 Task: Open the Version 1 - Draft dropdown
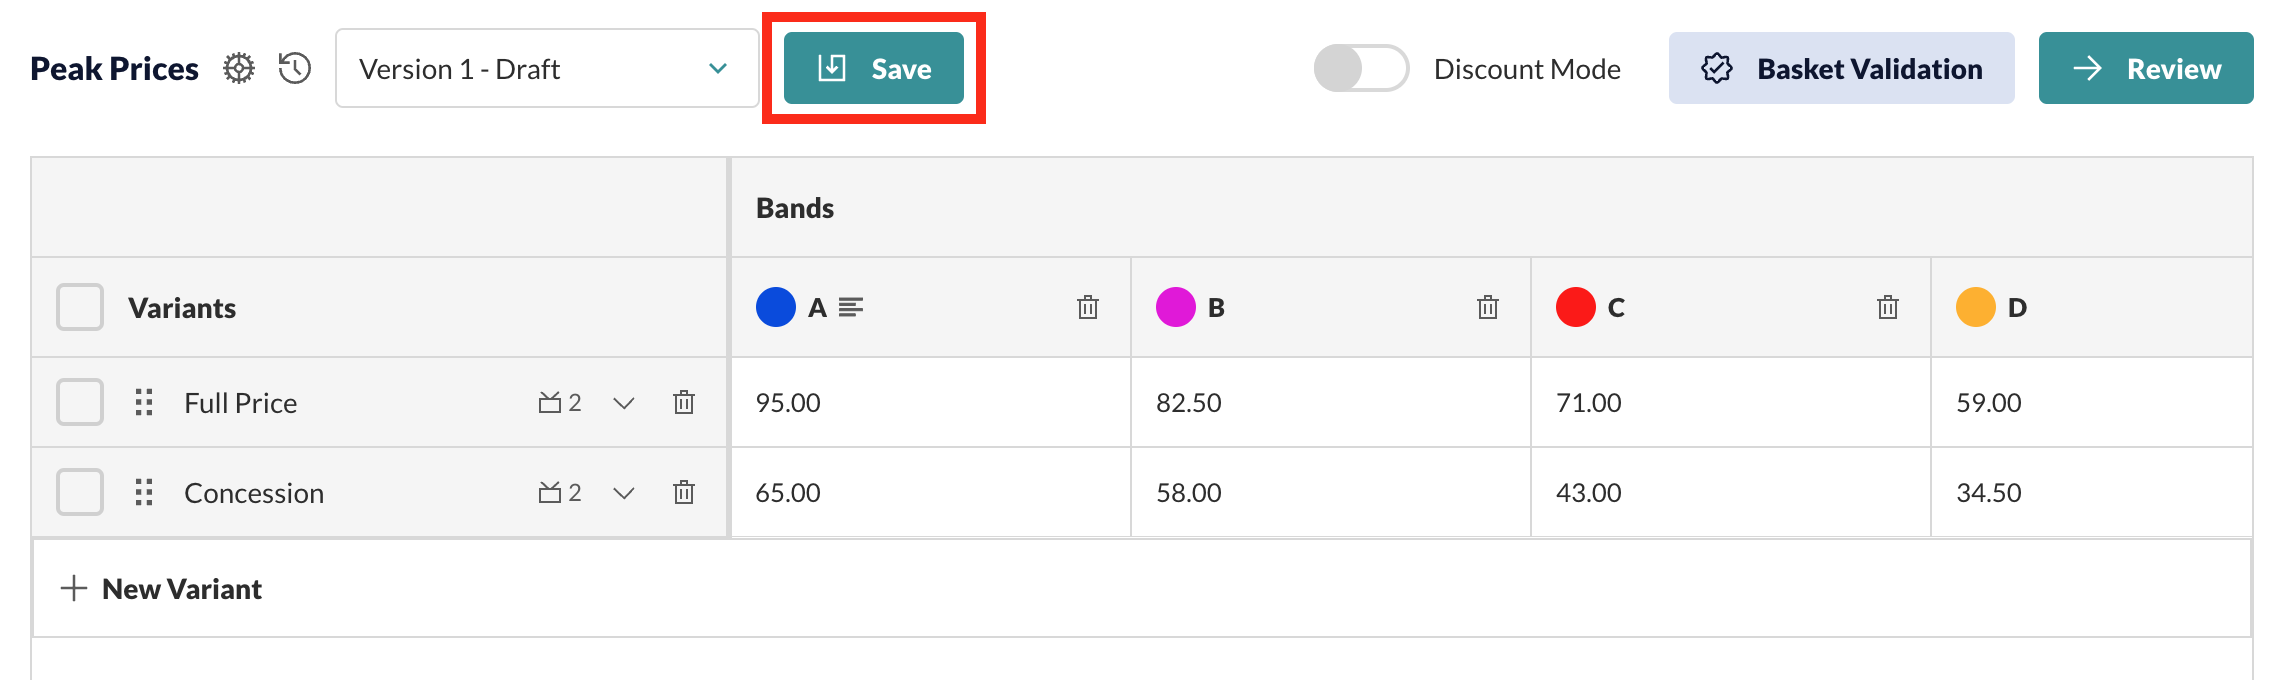click(547, 68)
